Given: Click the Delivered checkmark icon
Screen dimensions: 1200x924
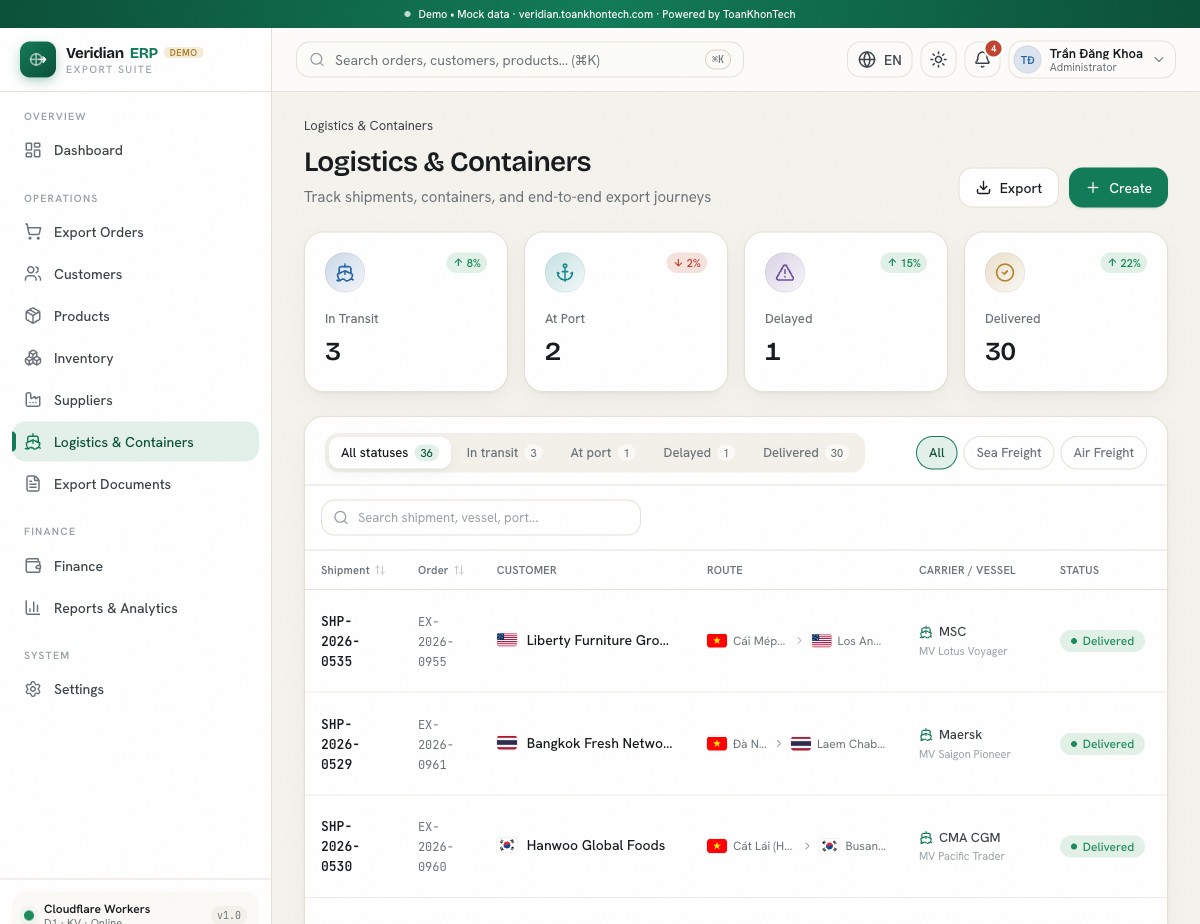Looking at the screenshot, I should coord(1005,272).
